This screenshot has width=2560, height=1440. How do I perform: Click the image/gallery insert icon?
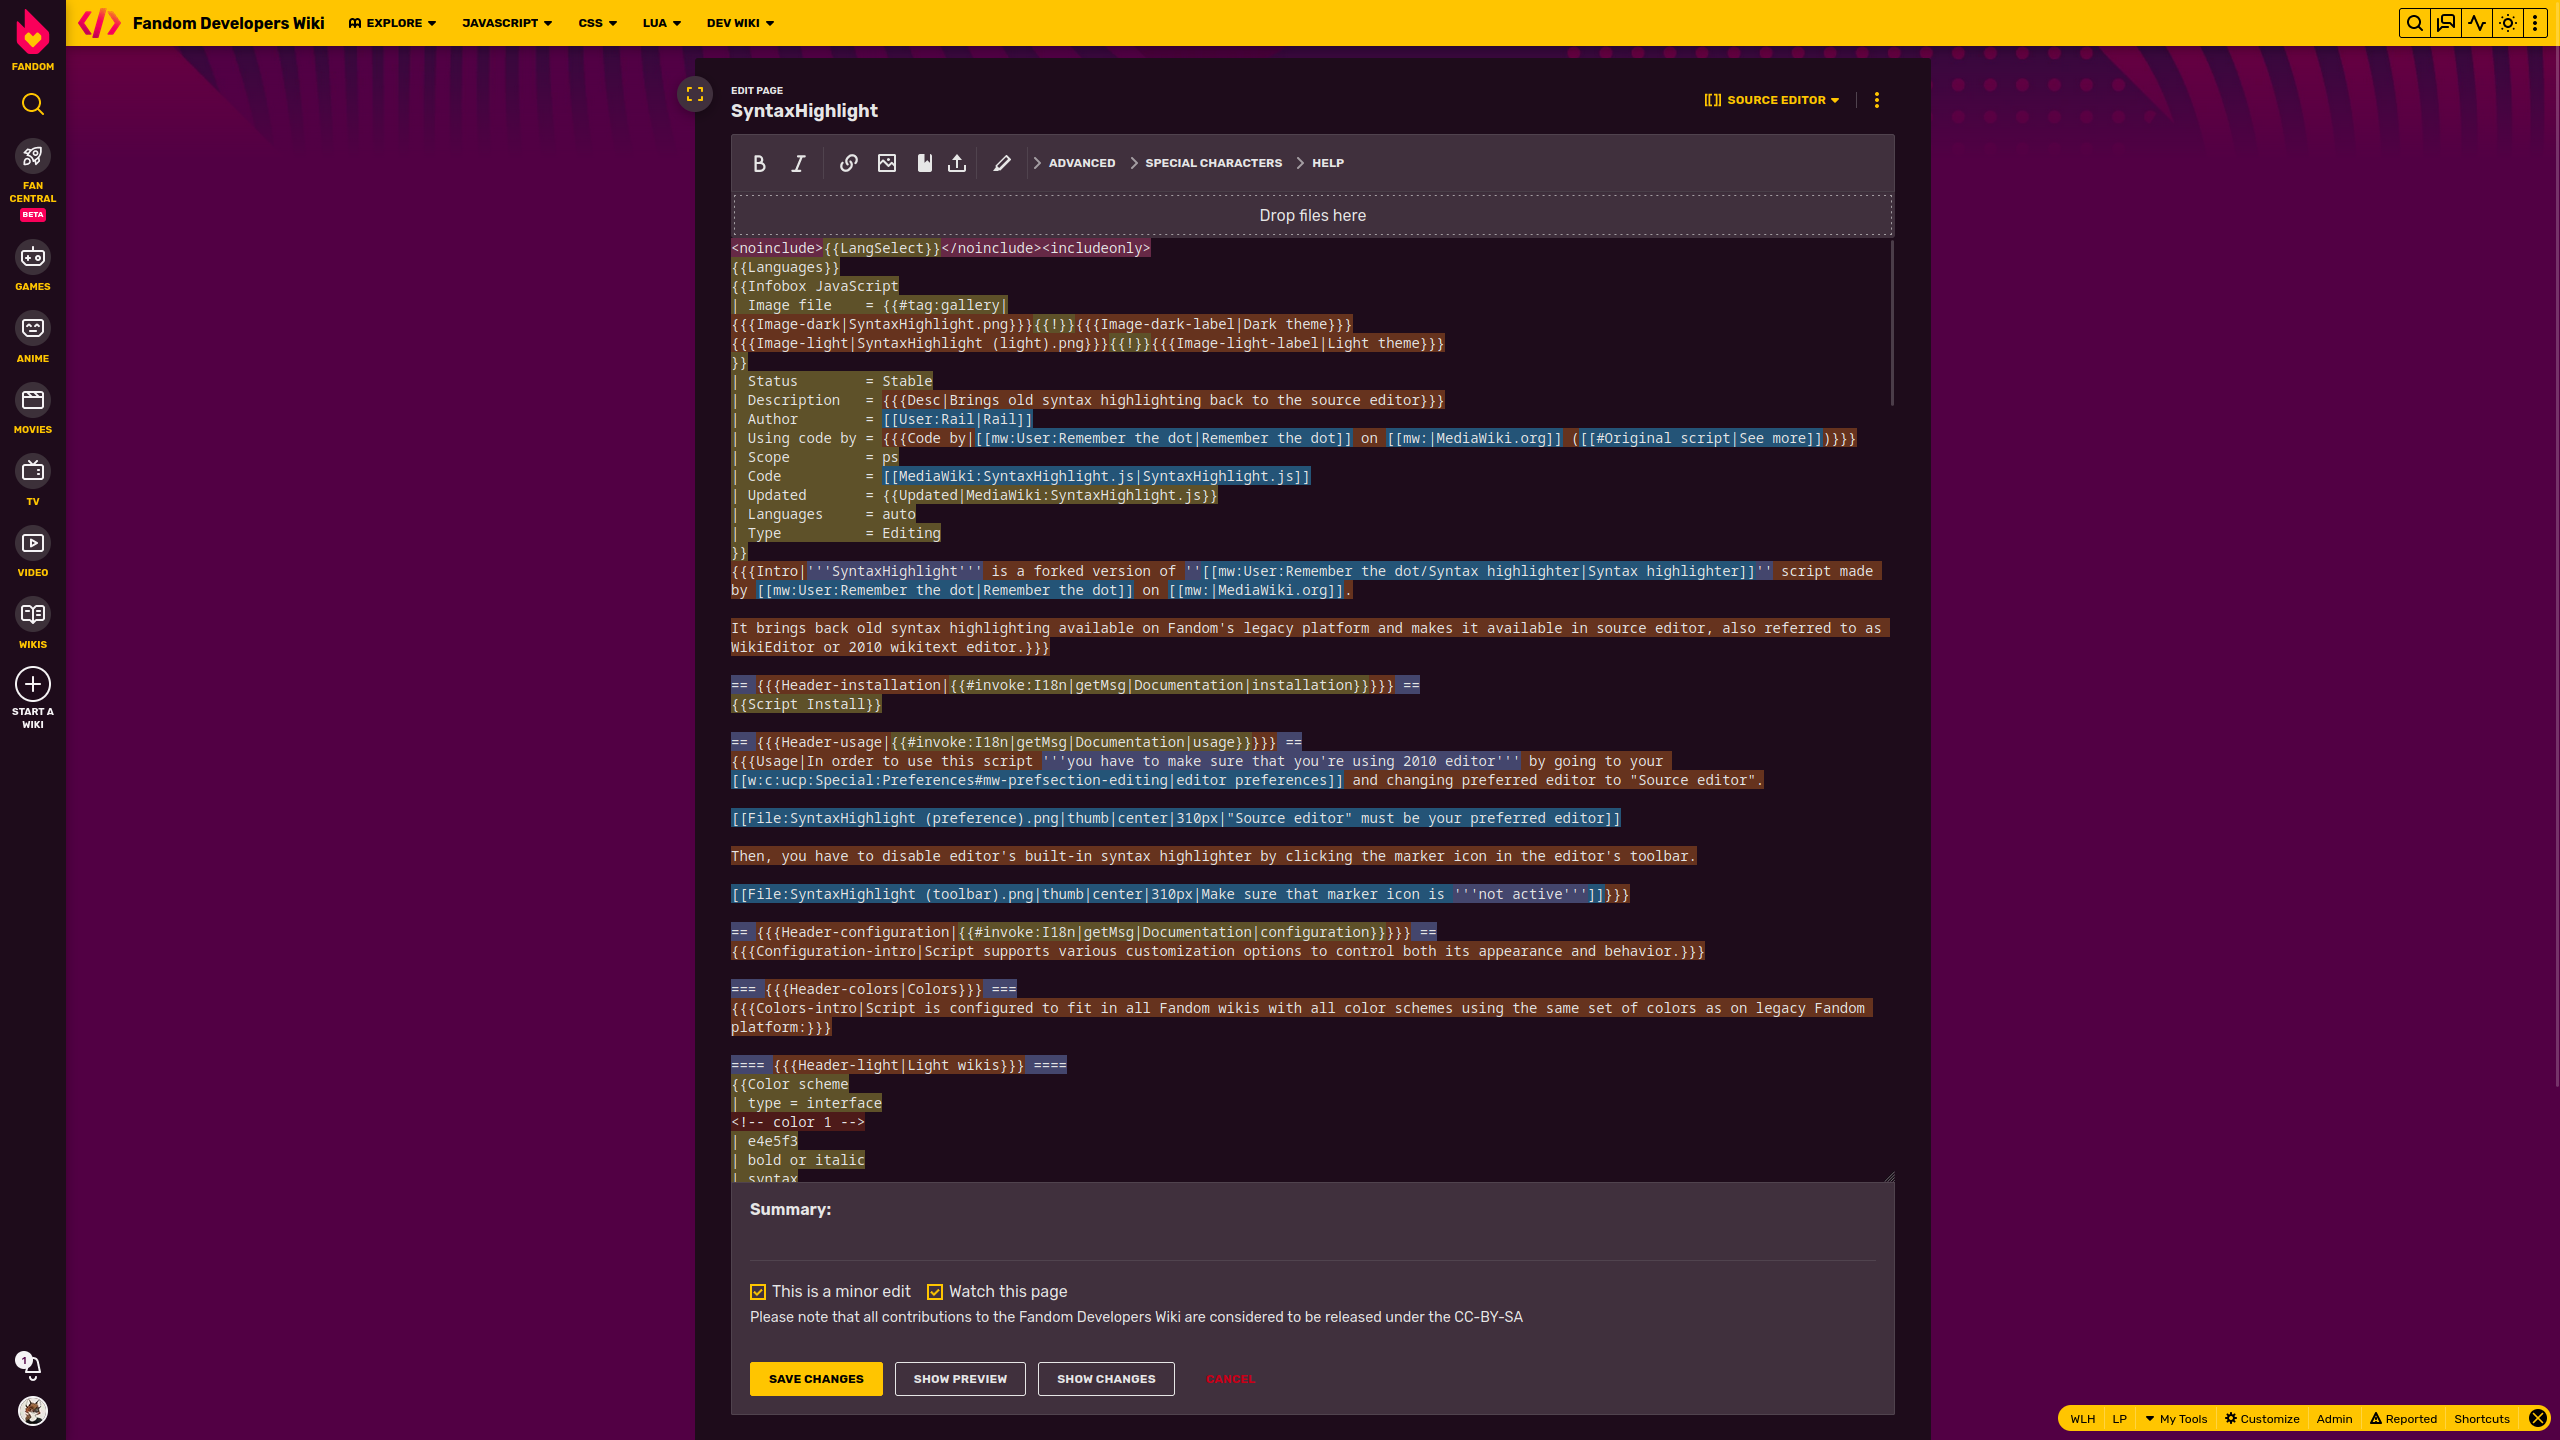click(886, 164)
